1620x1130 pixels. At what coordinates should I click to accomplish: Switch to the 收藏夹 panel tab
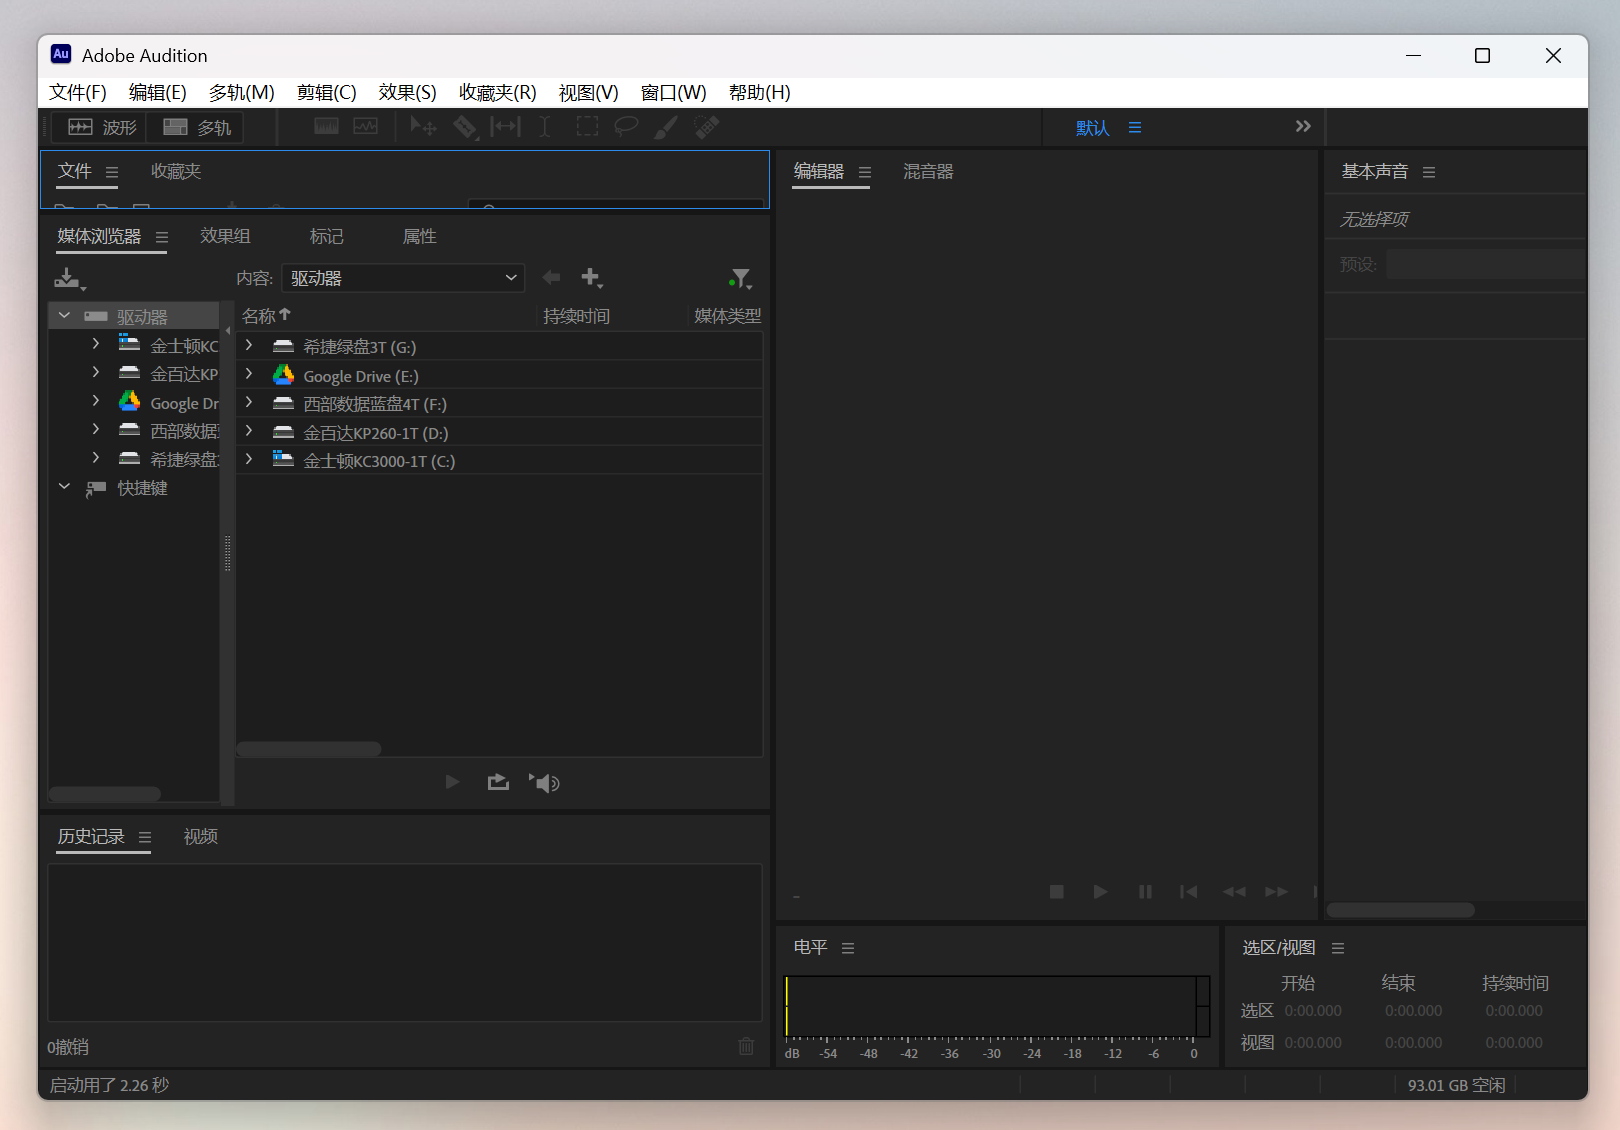coord(176,171)
